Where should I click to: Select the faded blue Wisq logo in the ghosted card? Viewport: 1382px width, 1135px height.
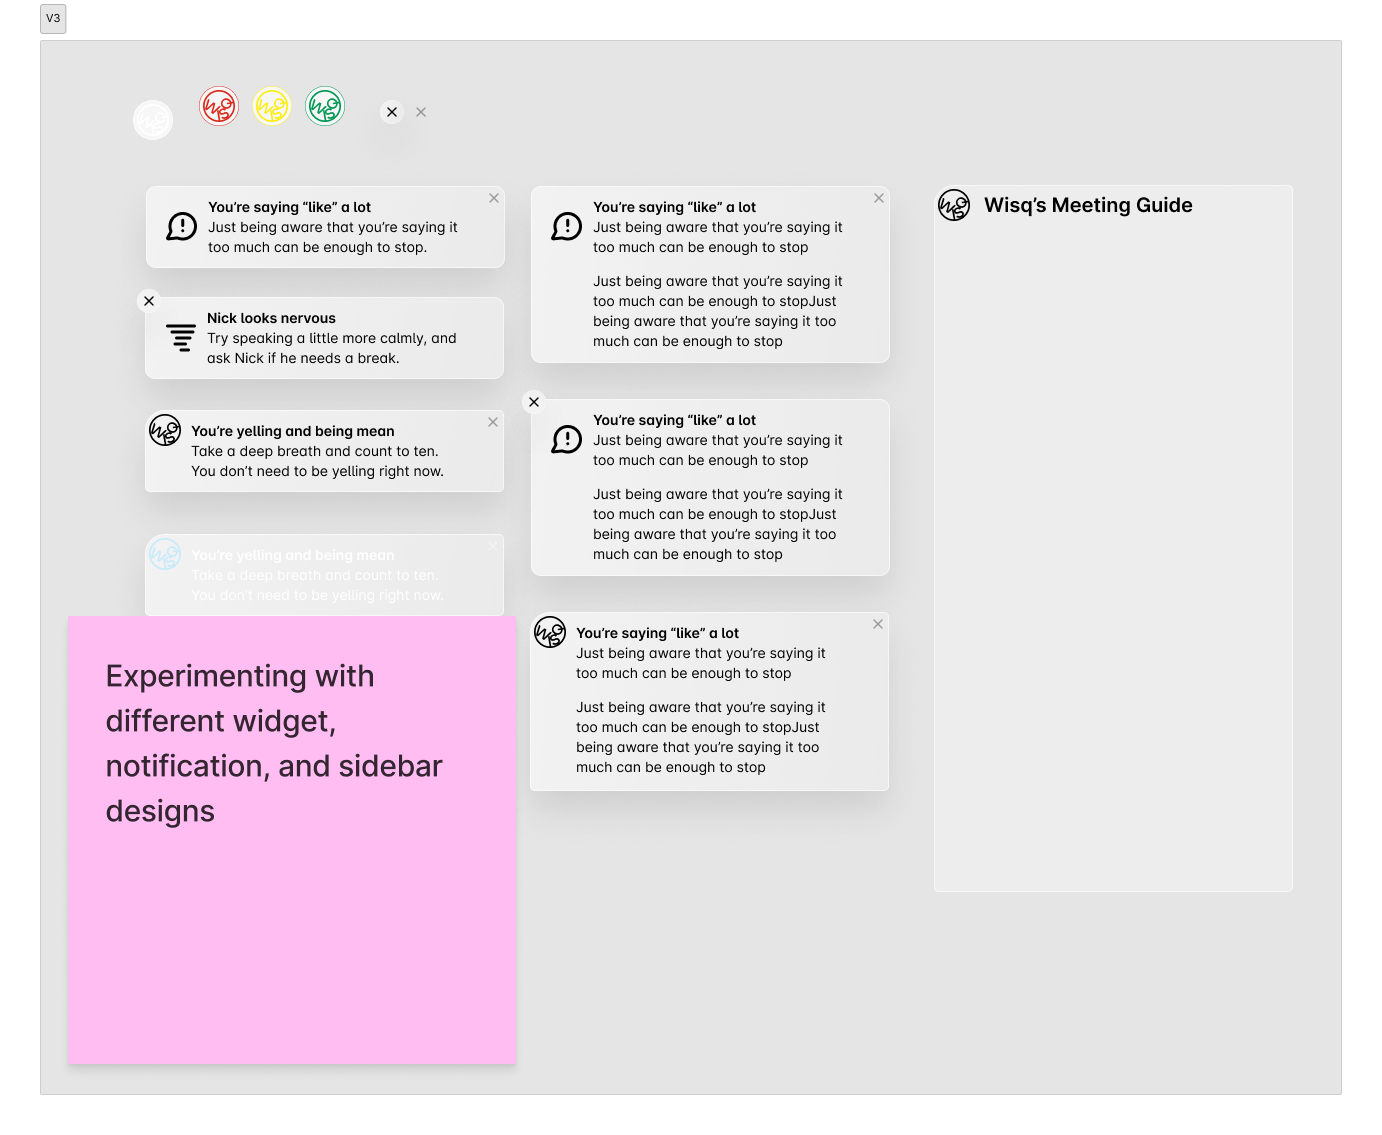coord(165,554)
